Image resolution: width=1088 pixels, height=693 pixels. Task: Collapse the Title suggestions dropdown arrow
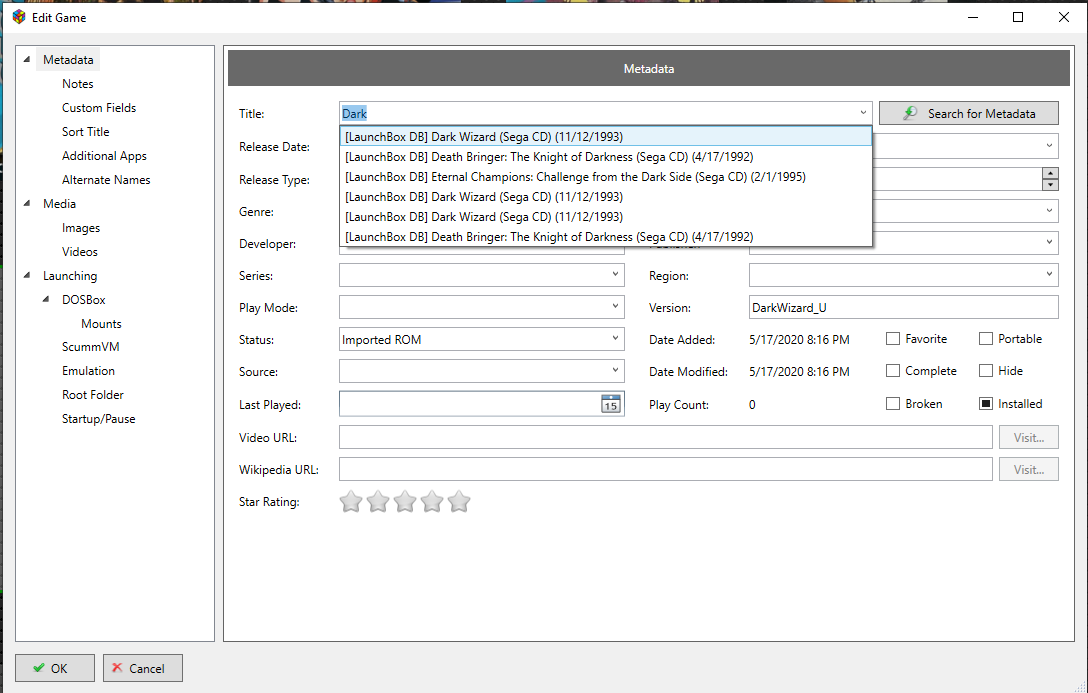click(863, 112)
